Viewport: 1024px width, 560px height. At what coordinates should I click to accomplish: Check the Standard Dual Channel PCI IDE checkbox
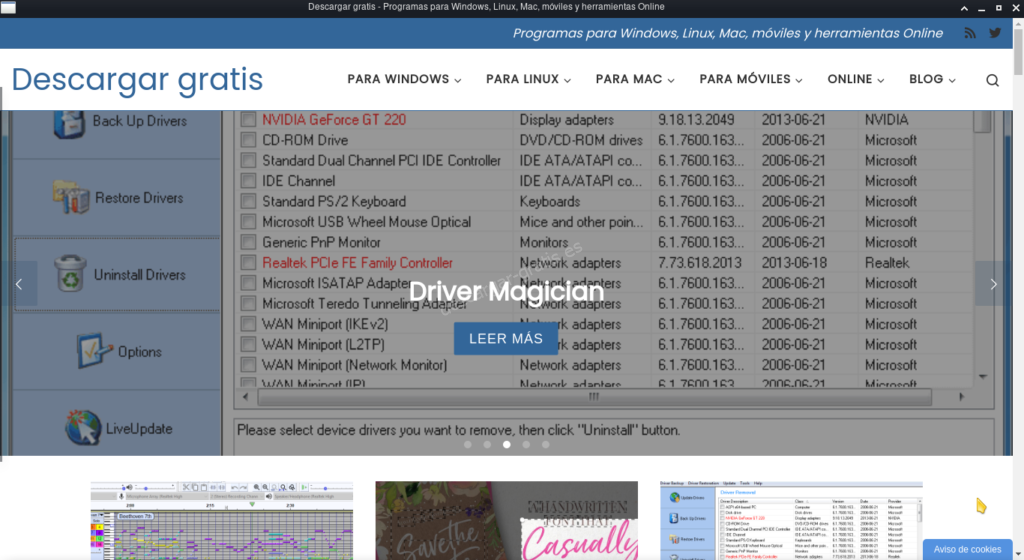(248, 160)
